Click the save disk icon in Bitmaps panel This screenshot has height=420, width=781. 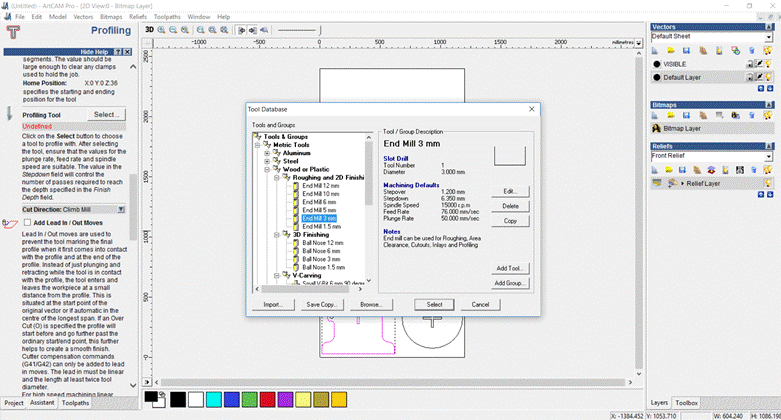click(x=686, y=116)
